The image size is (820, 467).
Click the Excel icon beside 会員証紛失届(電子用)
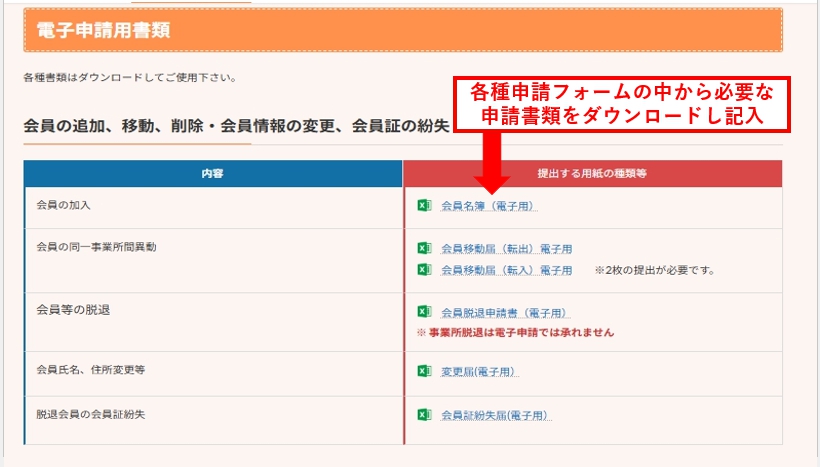pyautogui.click(x=424, y=415)
